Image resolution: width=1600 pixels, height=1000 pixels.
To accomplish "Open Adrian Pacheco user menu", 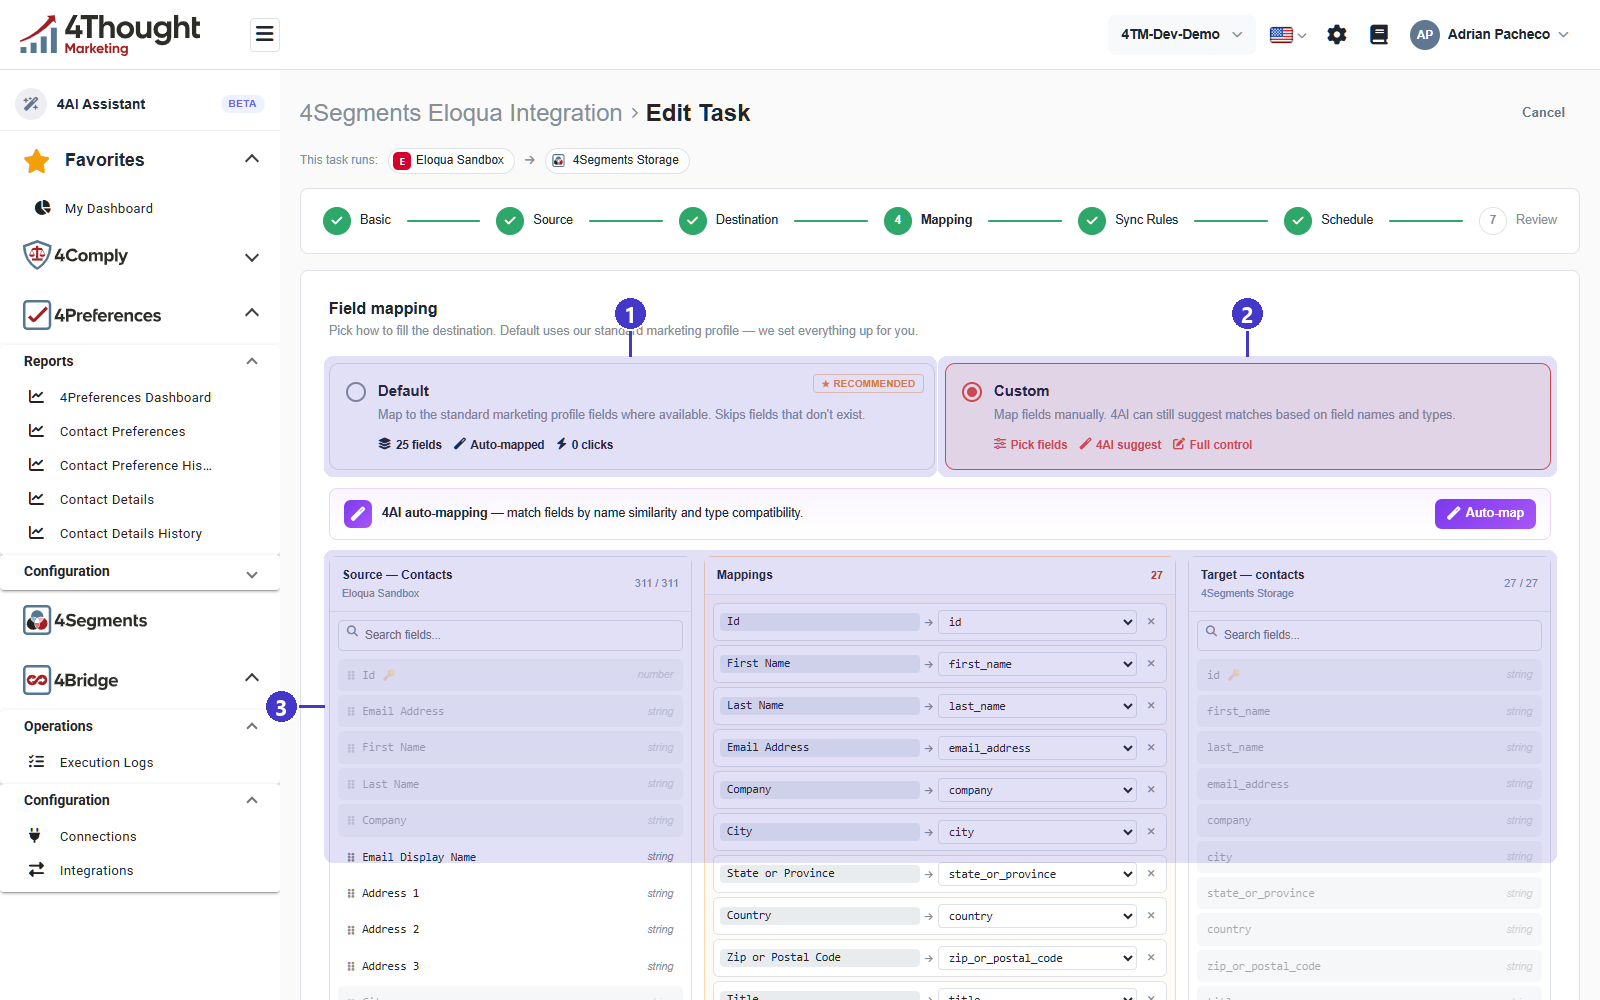I will click(1489, 35).
